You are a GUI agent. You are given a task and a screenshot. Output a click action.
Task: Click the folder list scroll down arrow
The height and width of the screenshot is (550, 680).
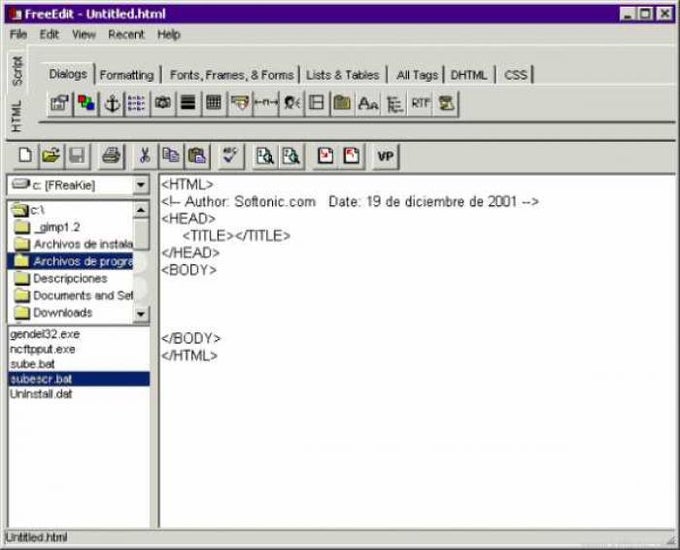[x=141, y=314]
